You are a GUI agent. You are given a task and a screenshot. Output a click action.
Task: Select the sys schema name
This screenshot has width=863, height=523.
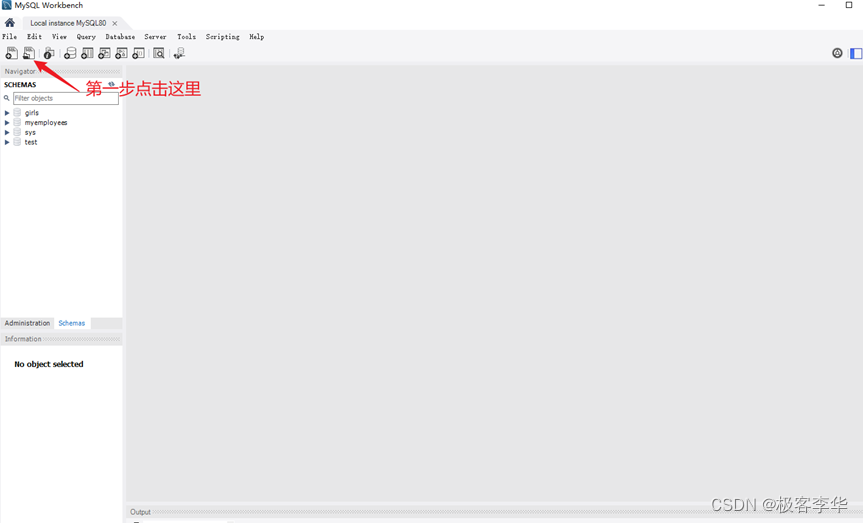tap(30, 132)
